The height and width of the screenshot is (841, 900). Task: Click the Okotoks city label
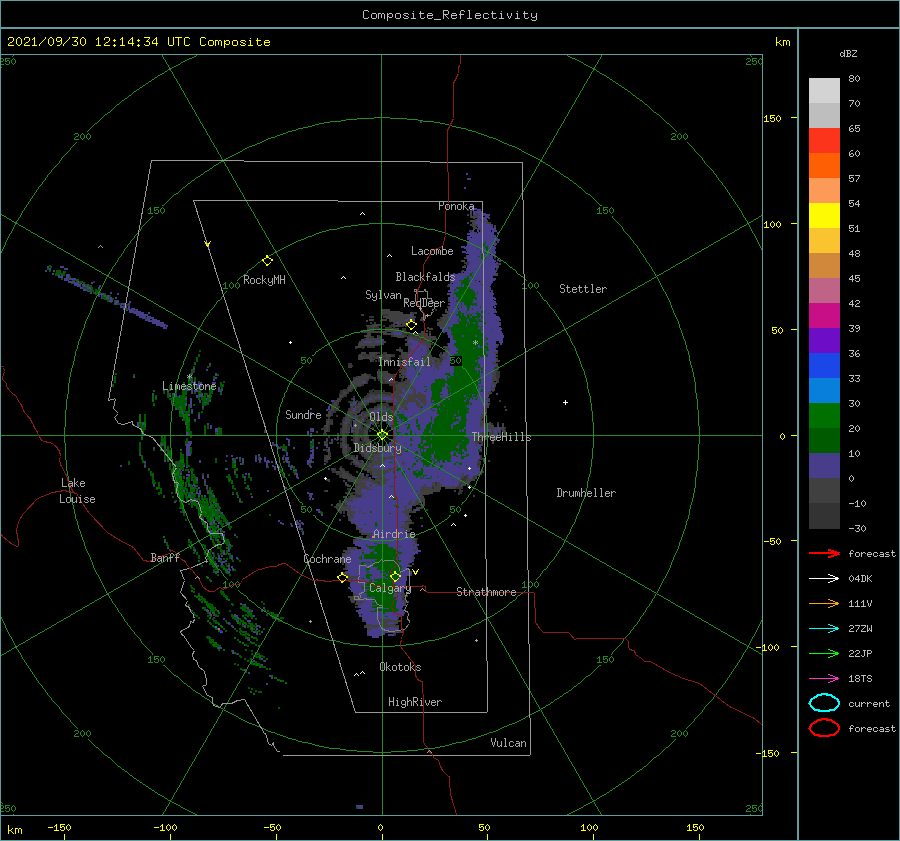(x=400, y=667)
